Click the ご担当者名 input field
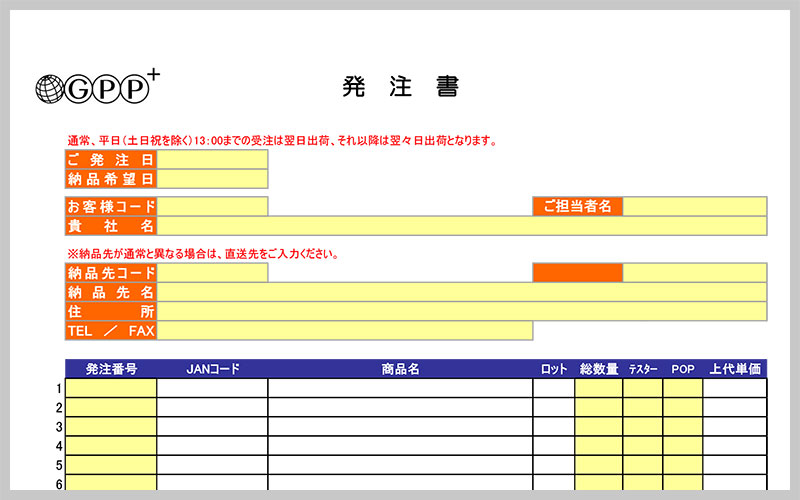 click(x=694, y=206)
